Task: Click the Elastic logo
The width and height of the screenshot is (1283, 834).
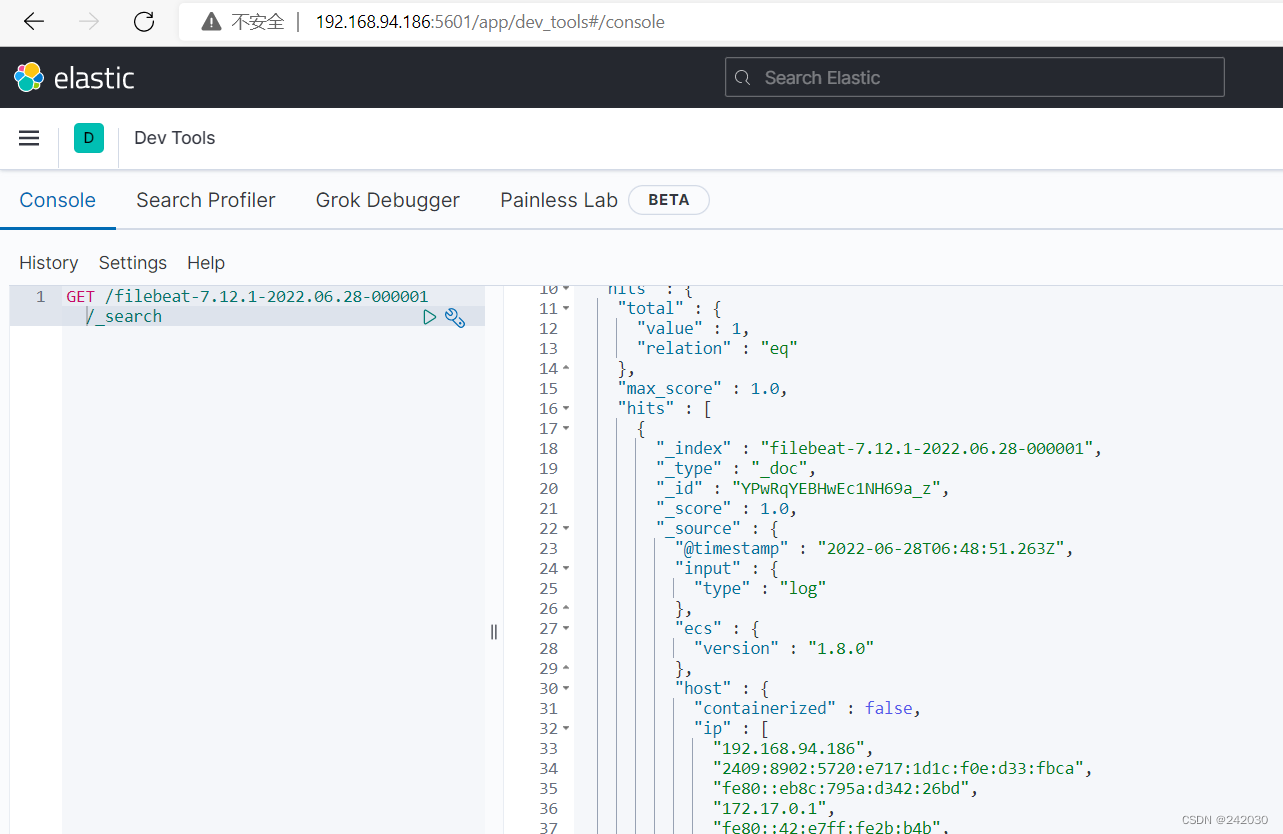Action: [x=74, y=78]
